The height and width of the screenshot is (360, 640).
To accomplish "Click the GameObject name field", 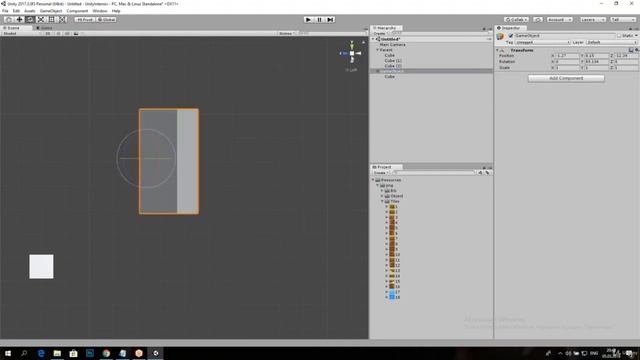I will 564,36.
